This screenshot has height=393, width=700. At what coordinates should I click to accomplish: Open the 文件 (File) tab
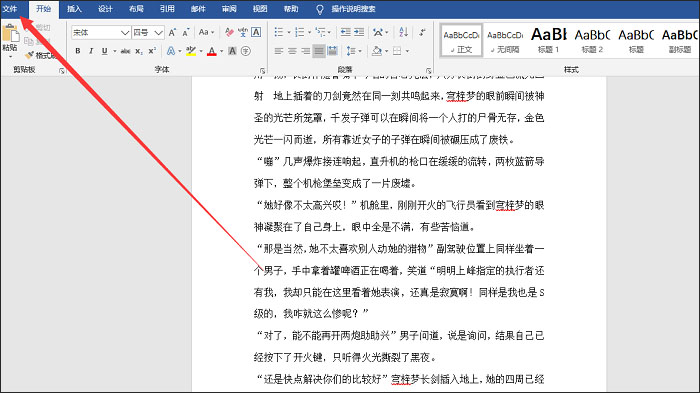(9, 8)
